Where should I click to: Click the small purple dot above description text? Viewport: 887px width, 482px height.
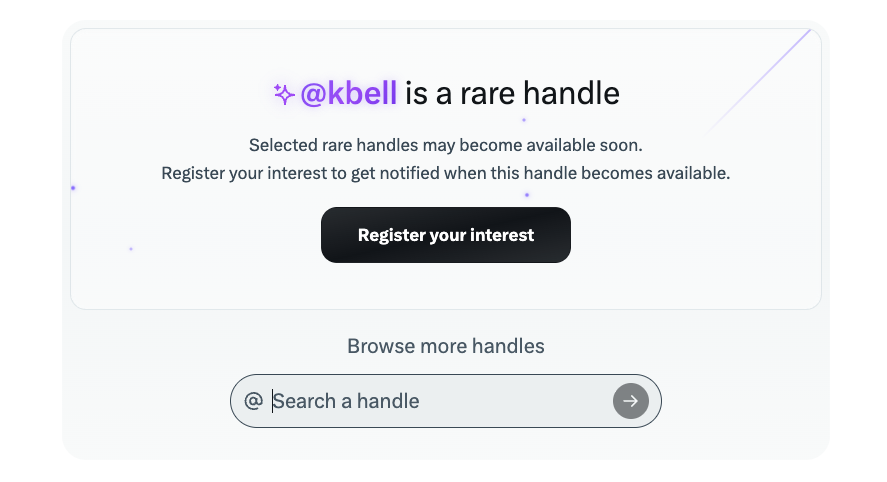point(524,120)
